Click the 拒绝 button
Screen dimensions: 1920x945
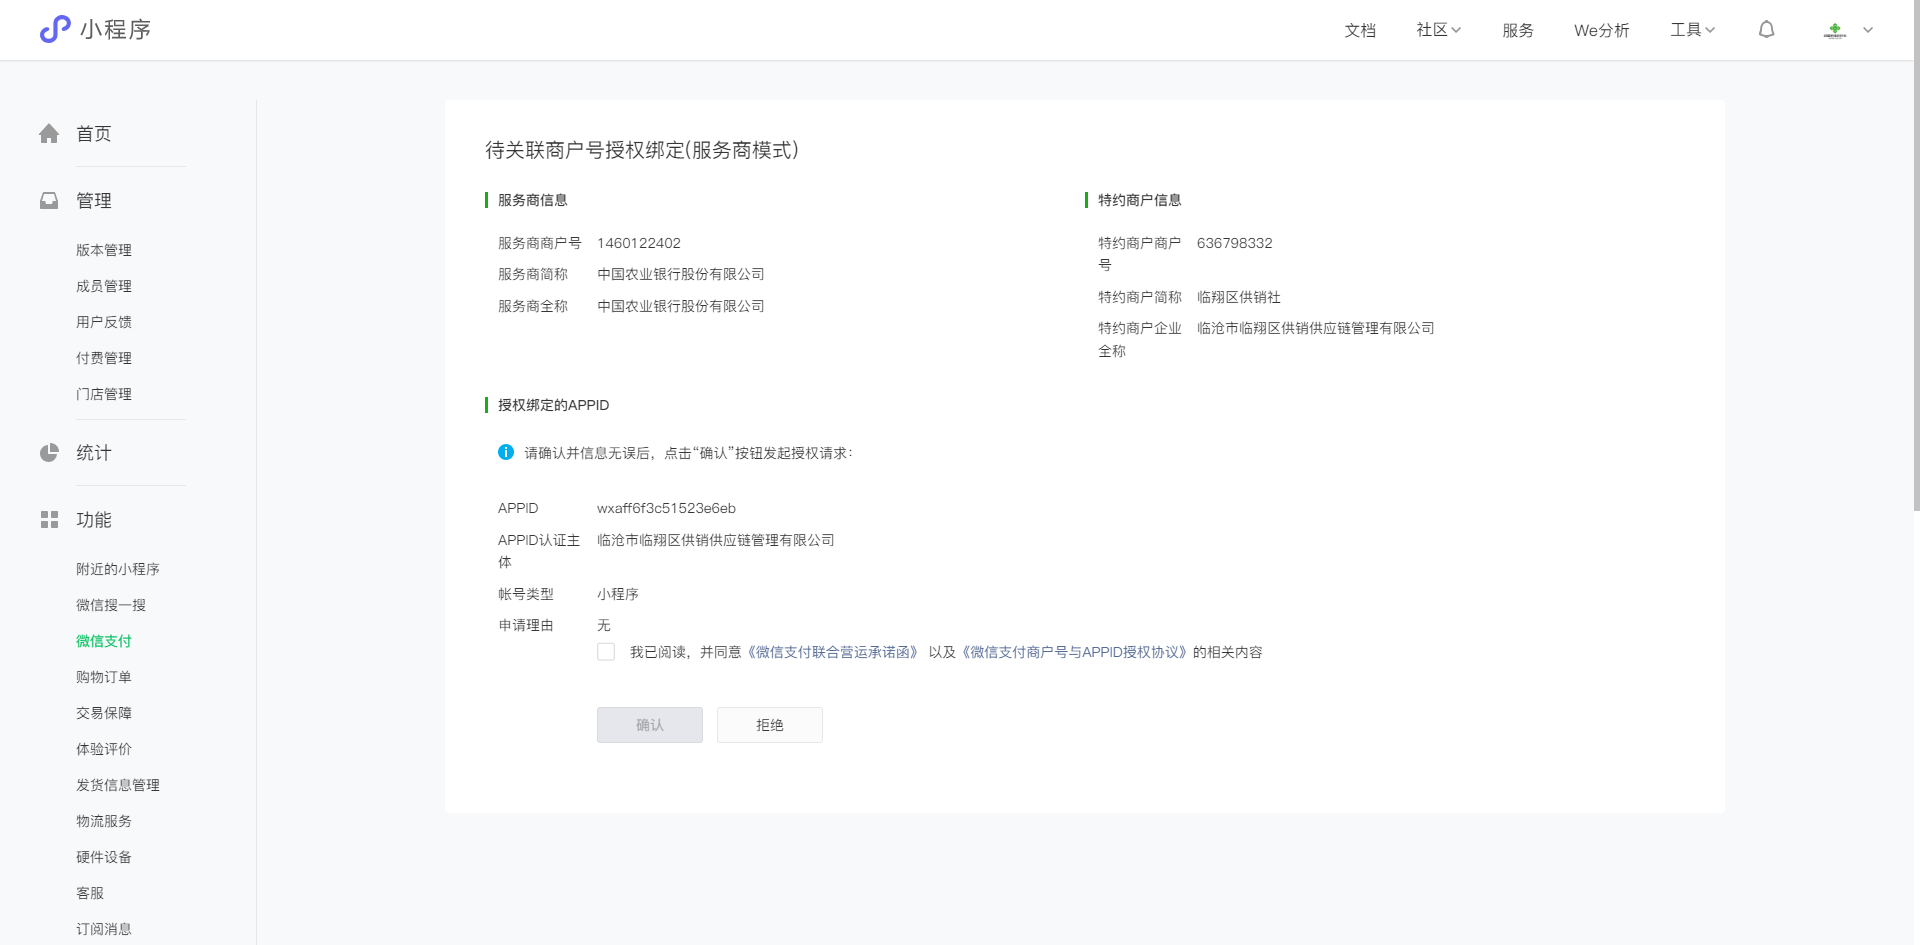click(770, 725)
